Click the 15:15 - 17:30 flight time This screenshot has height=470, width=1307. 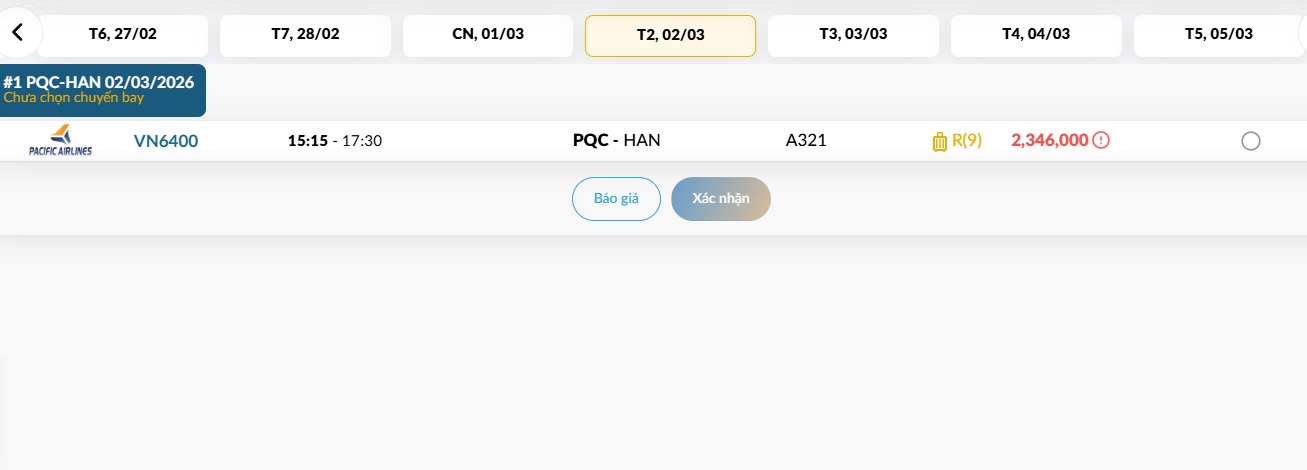(x=335, y=140)
